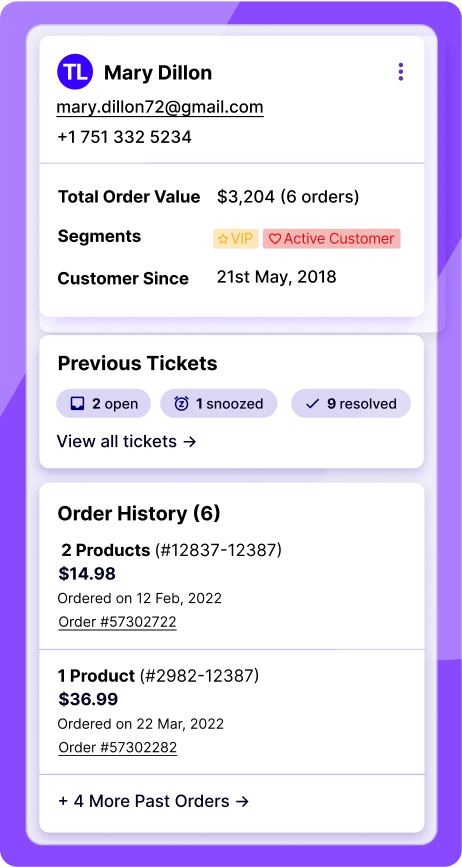Screen dimensions: 462x867
Task: Click the phone number +1 751 332 5234
Action: pyautogui.click(x=124, y=137)
